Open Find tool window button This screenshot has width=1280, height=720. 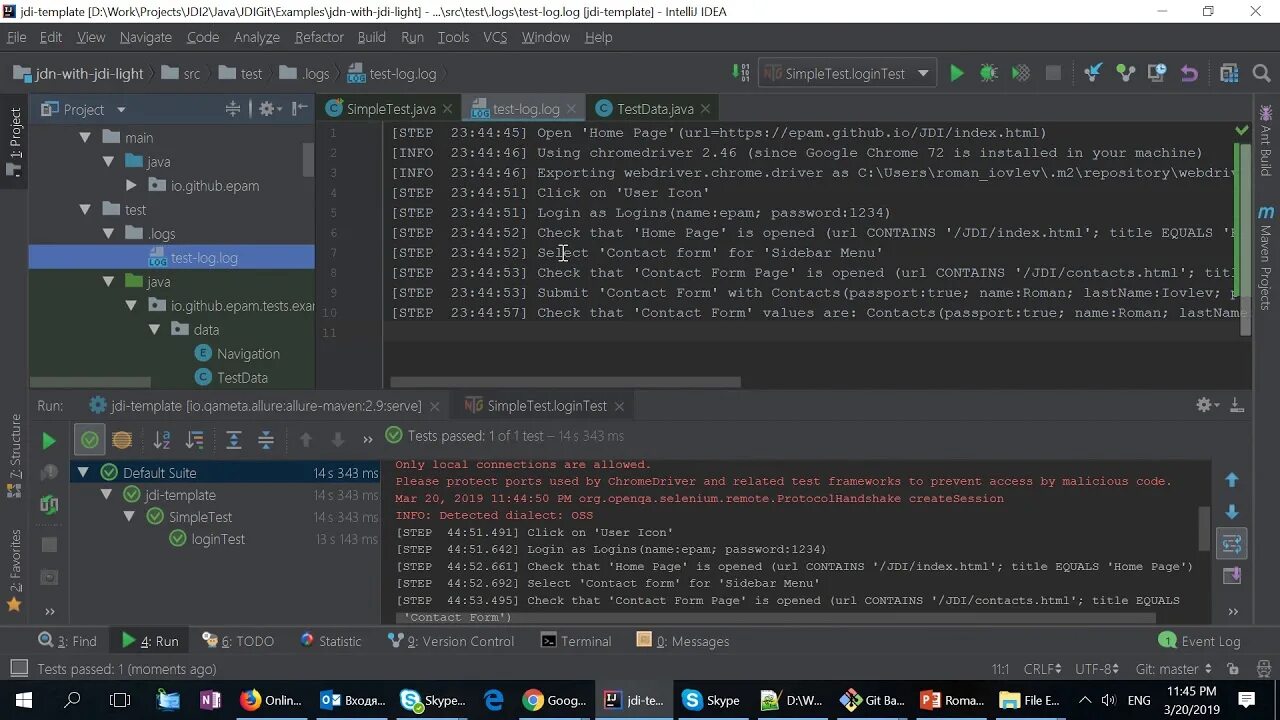pos(67,641)
